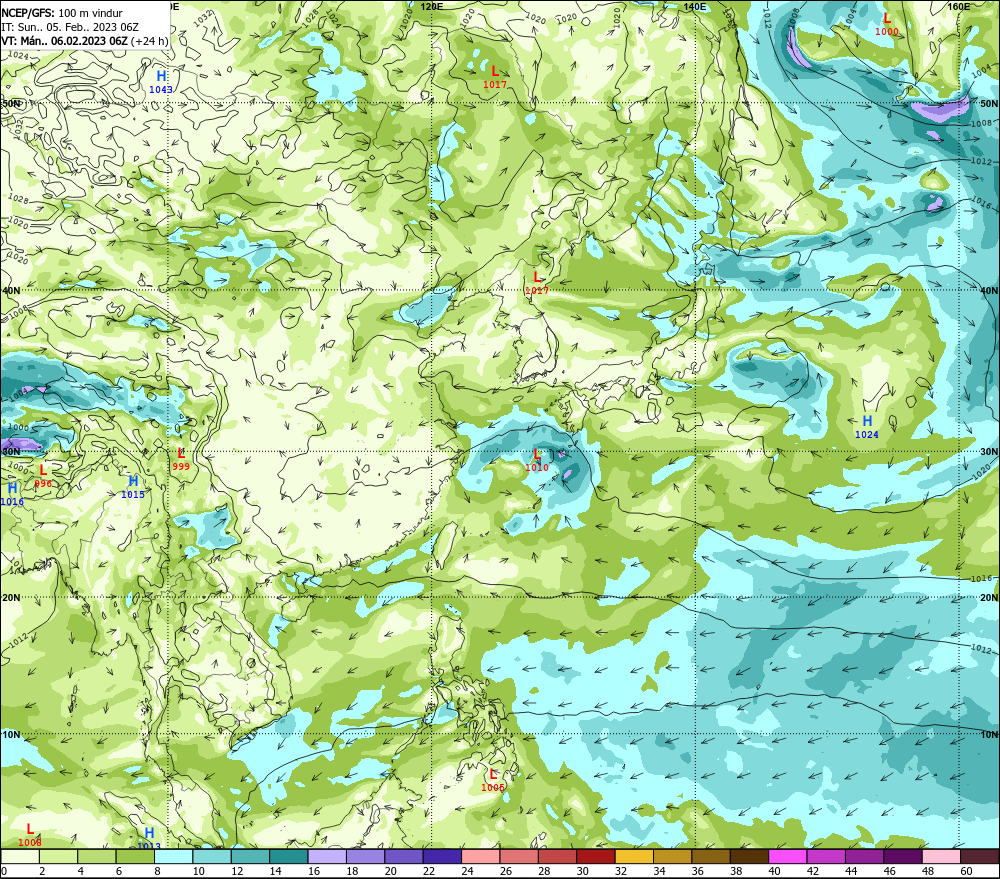1000x879 pixels.
Task: Click the dark brown 38–40 legend swatch
Action: pos(750,856)
